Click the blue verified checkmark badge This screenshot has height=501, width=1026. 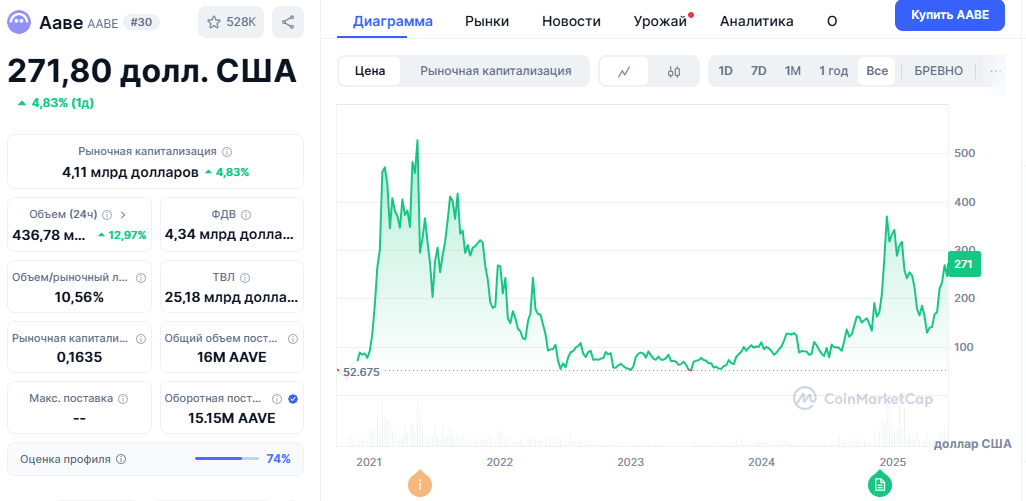coord(293,398)
